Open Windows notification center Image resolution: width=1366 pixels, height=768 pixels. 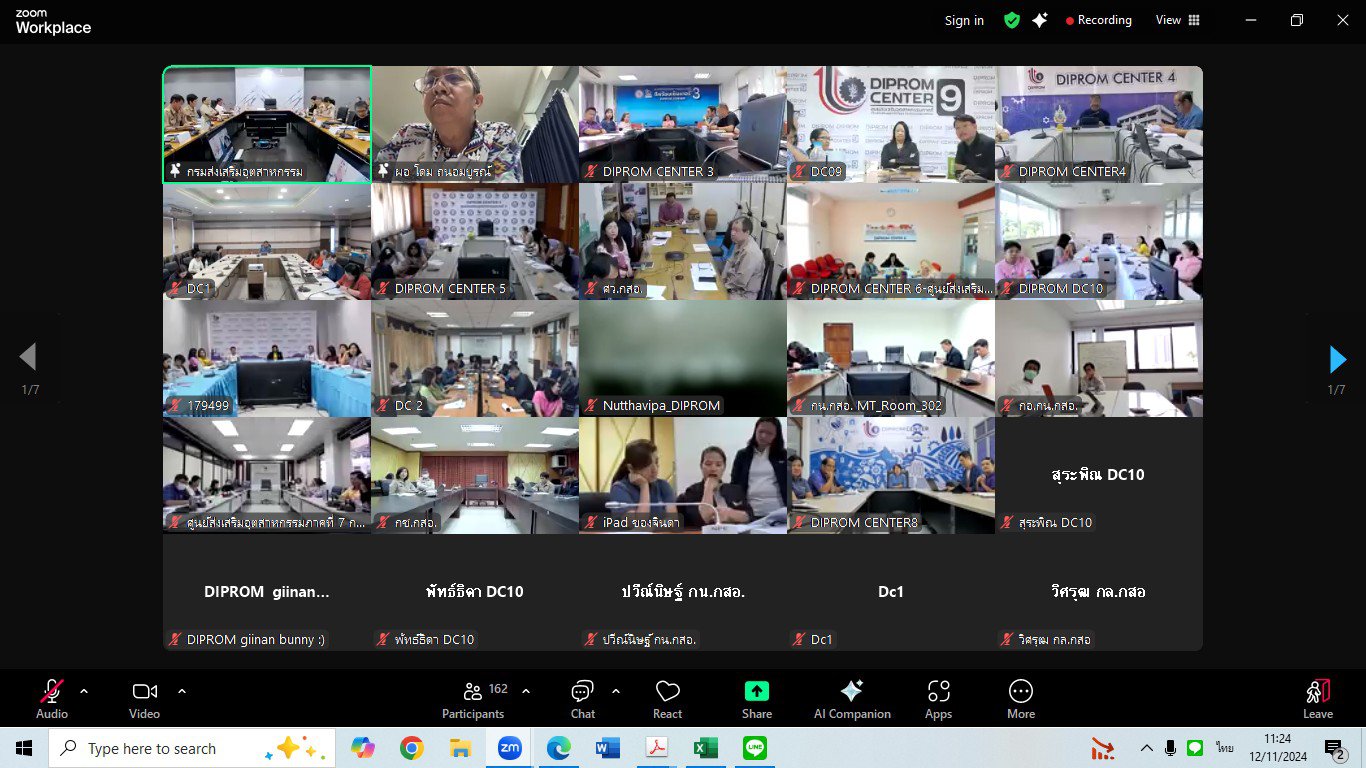click(x=1334, y=748)
